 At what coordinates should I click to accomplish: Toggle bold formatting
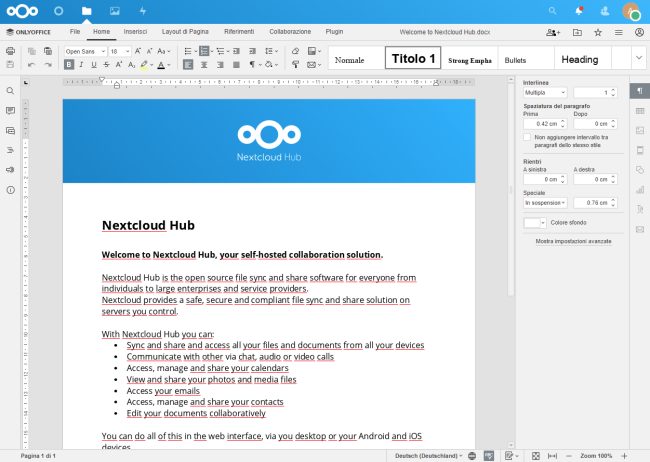click(69, 65)
